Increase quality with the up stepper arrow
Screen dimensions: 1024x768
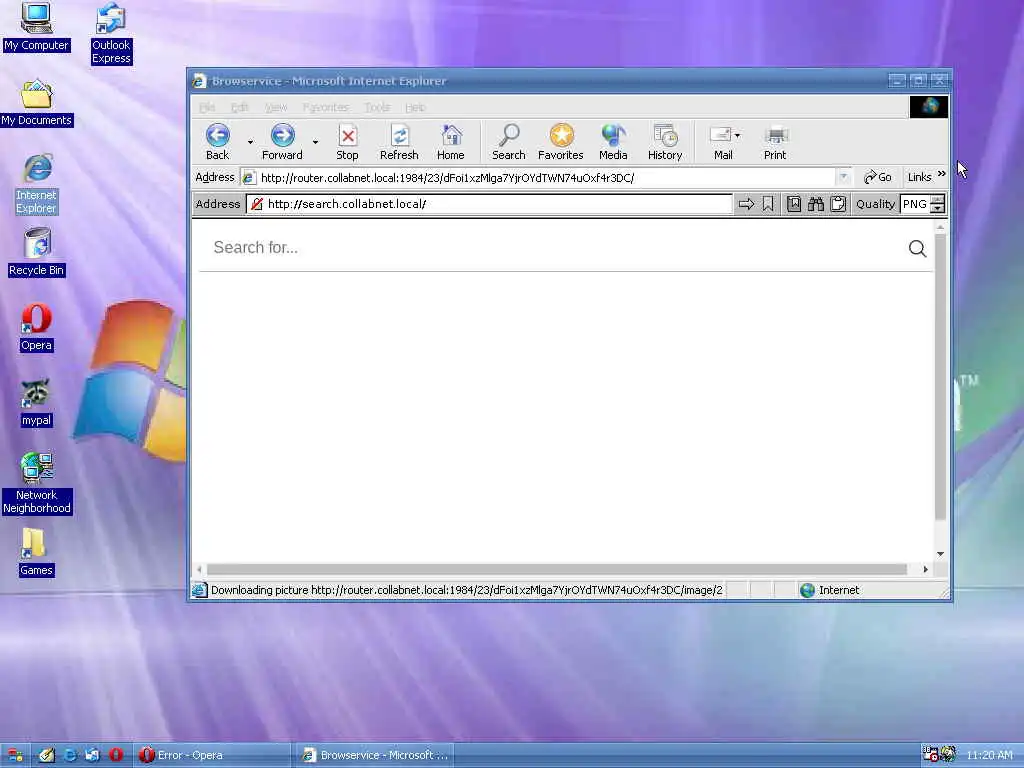pos(938,200)
